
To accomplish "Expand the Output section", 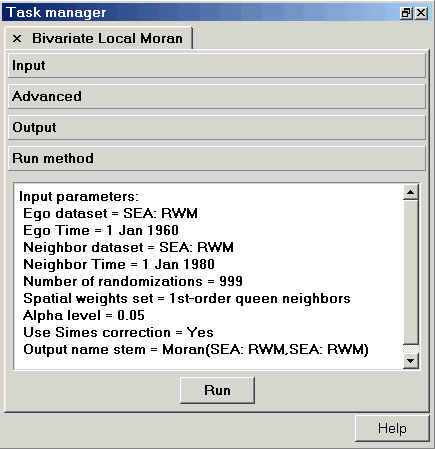I will (x=217, y=127).
